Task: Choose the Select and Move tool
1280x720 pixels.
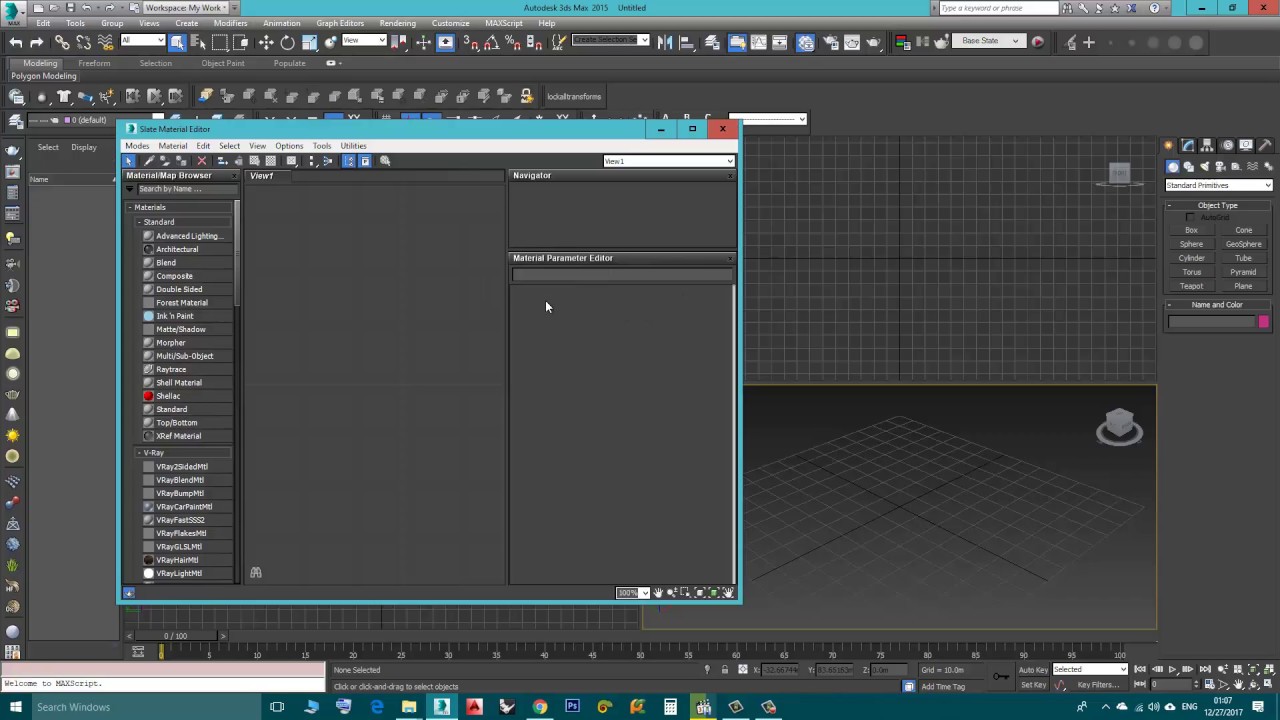Action: (x=266, y=42)
